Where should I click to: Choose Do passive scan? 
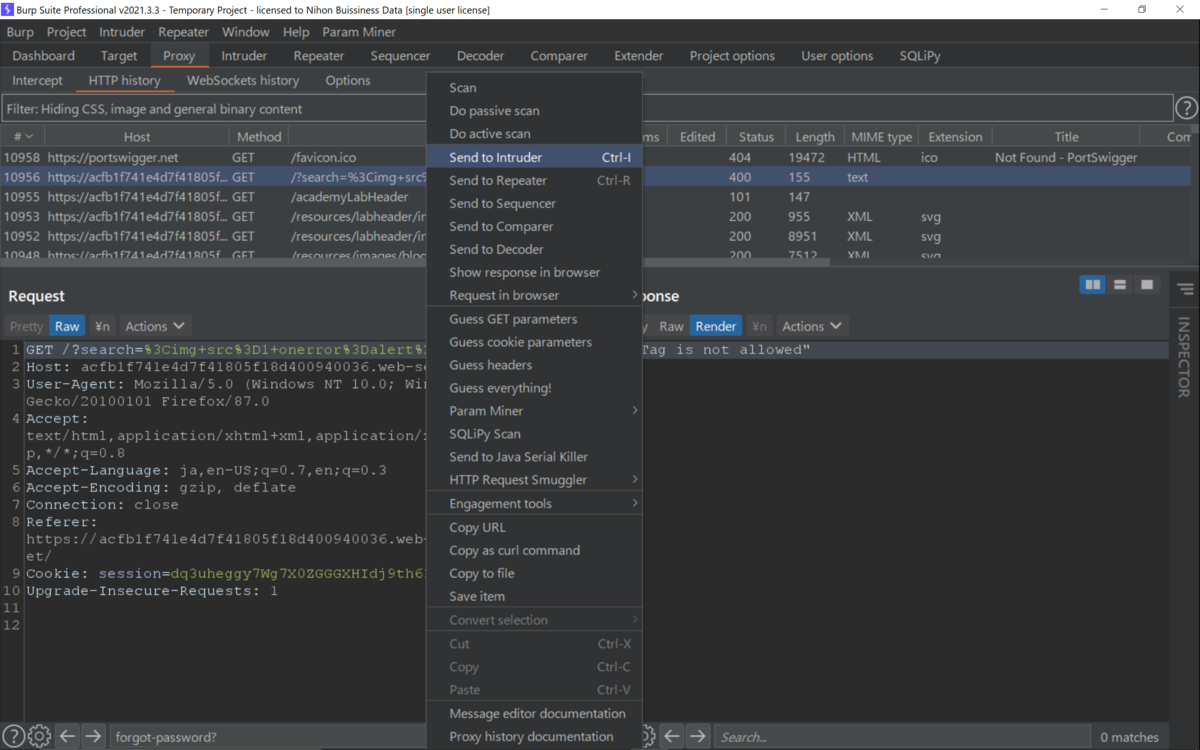pyautogui.click(x=534, y=111)
